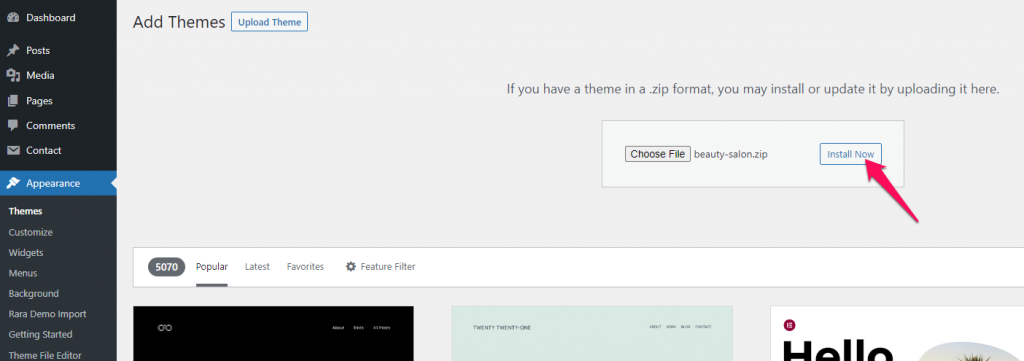This screenshot has width=1024, height=361.
Task: Switch to the Latest themes tab
Action: click(x=257, y=266)
